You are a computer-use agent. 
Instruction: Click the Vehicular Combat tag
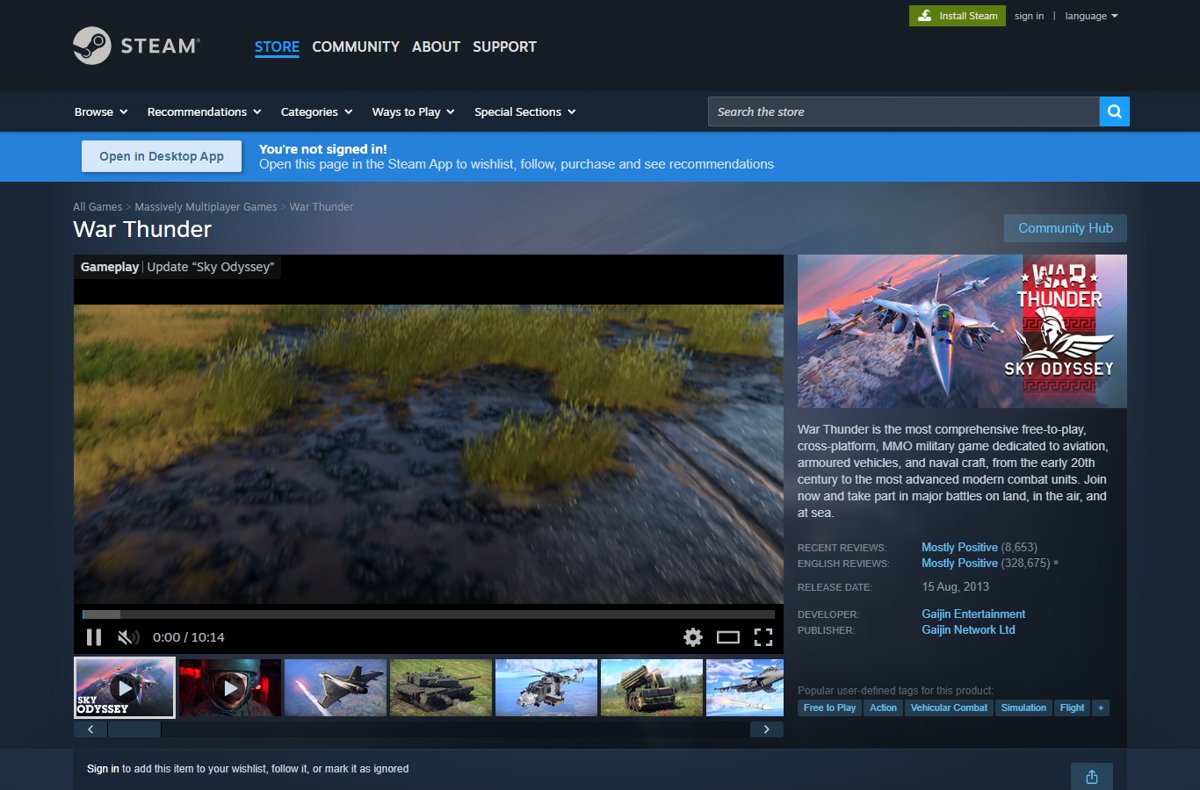(x=949, y=707)
